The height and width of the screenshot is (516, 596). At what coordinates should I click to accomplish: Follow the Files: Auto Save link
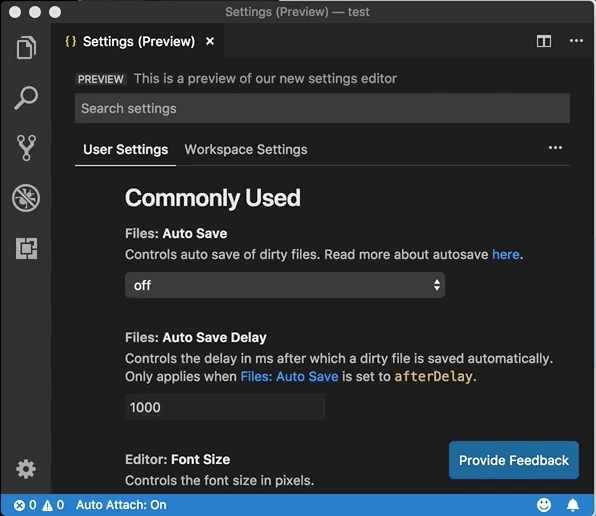pos(289,377)
